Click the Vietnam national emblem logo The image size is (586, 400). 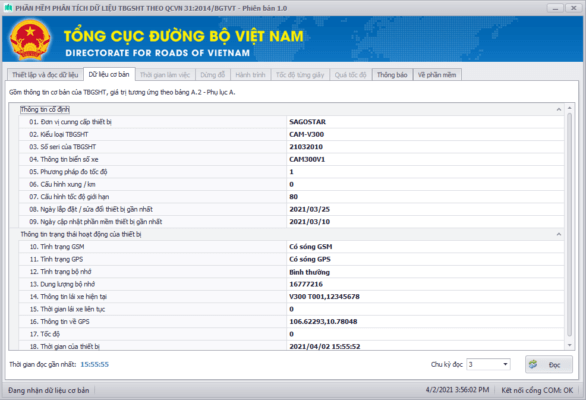[30, 39]
